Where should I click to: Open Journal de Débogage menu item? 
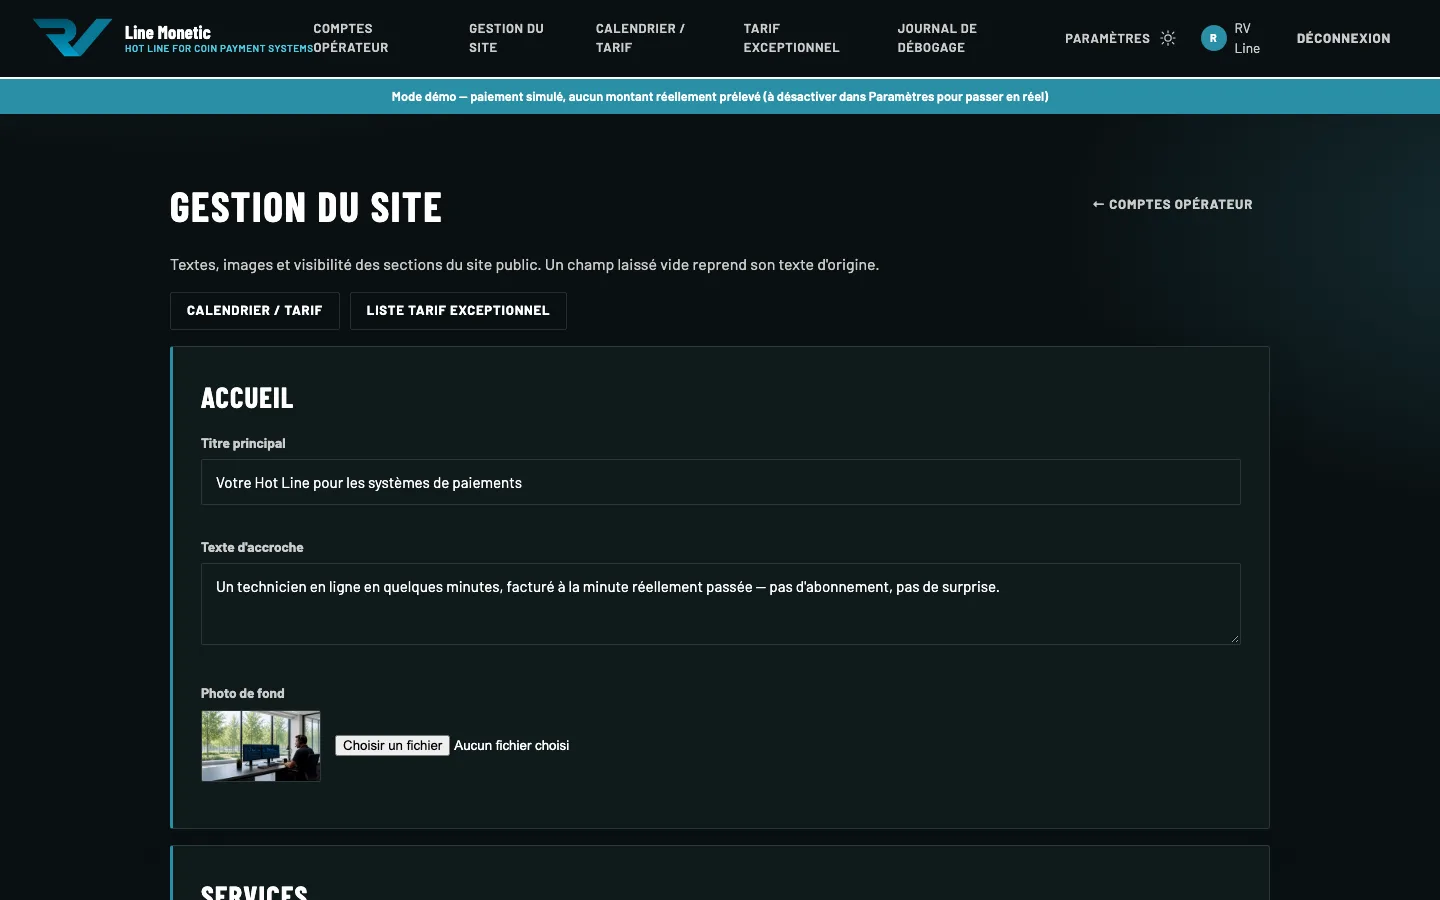point(937,38)
